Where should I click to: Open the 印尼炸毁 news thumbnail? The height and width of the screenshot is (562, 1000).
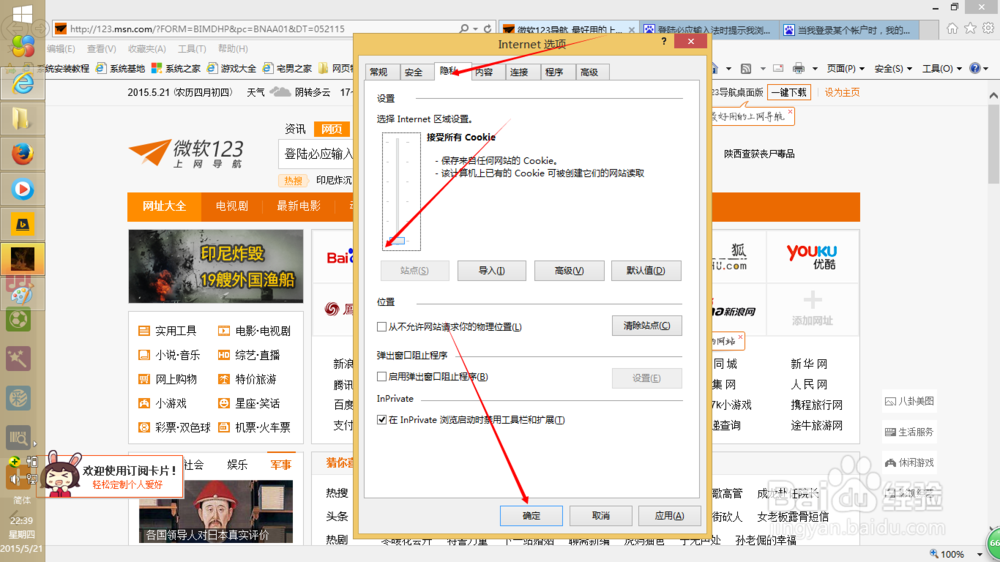tap(216, 266)
